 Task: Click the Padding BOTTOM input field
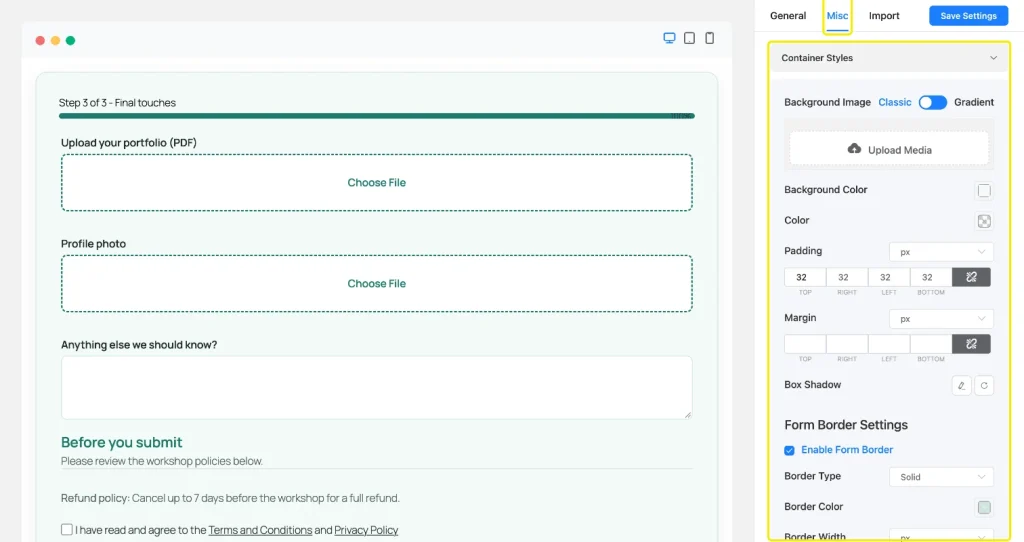(931, 277)
